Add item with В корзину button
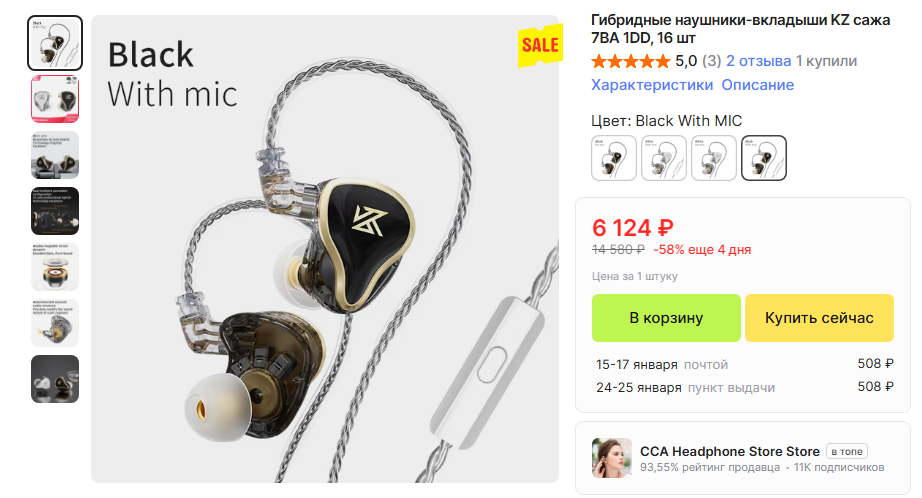 point(666,318)
